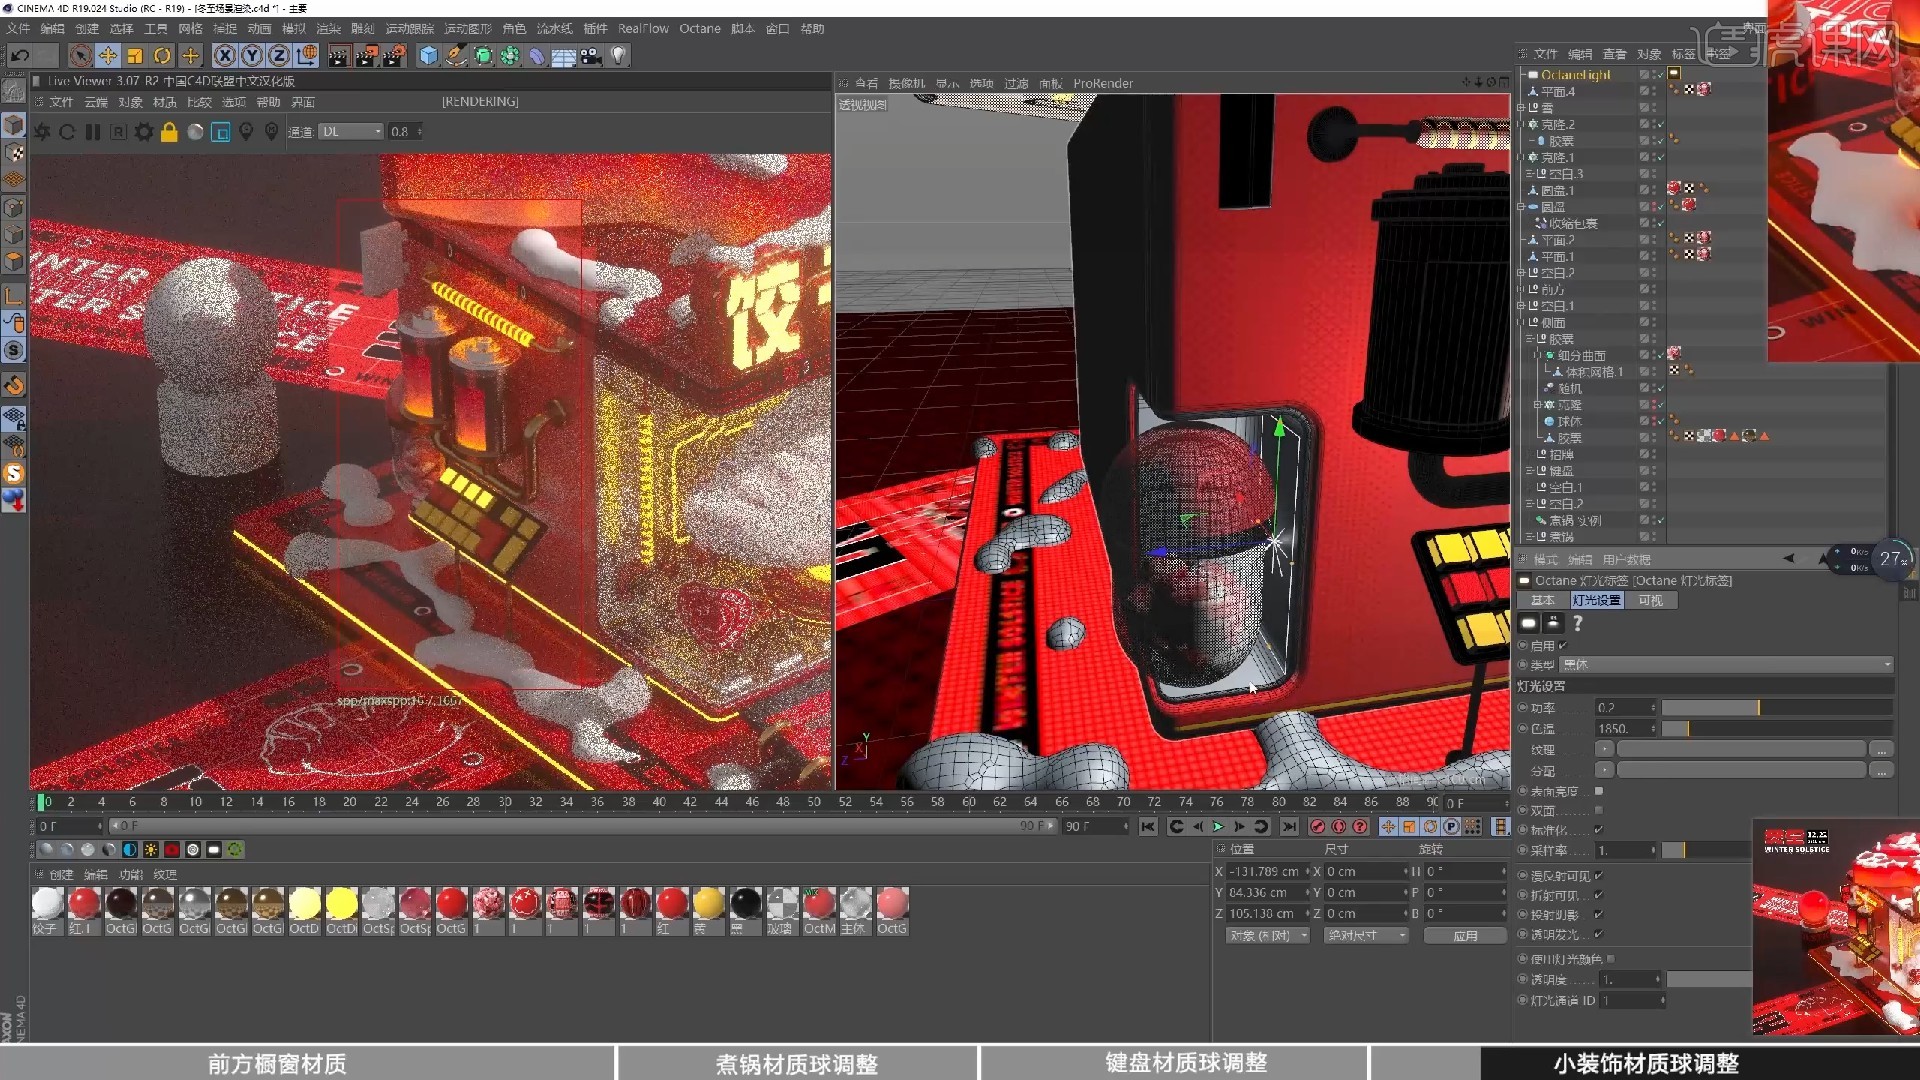
Task: Toggle the Z axis lock
Action: (279, 56)
